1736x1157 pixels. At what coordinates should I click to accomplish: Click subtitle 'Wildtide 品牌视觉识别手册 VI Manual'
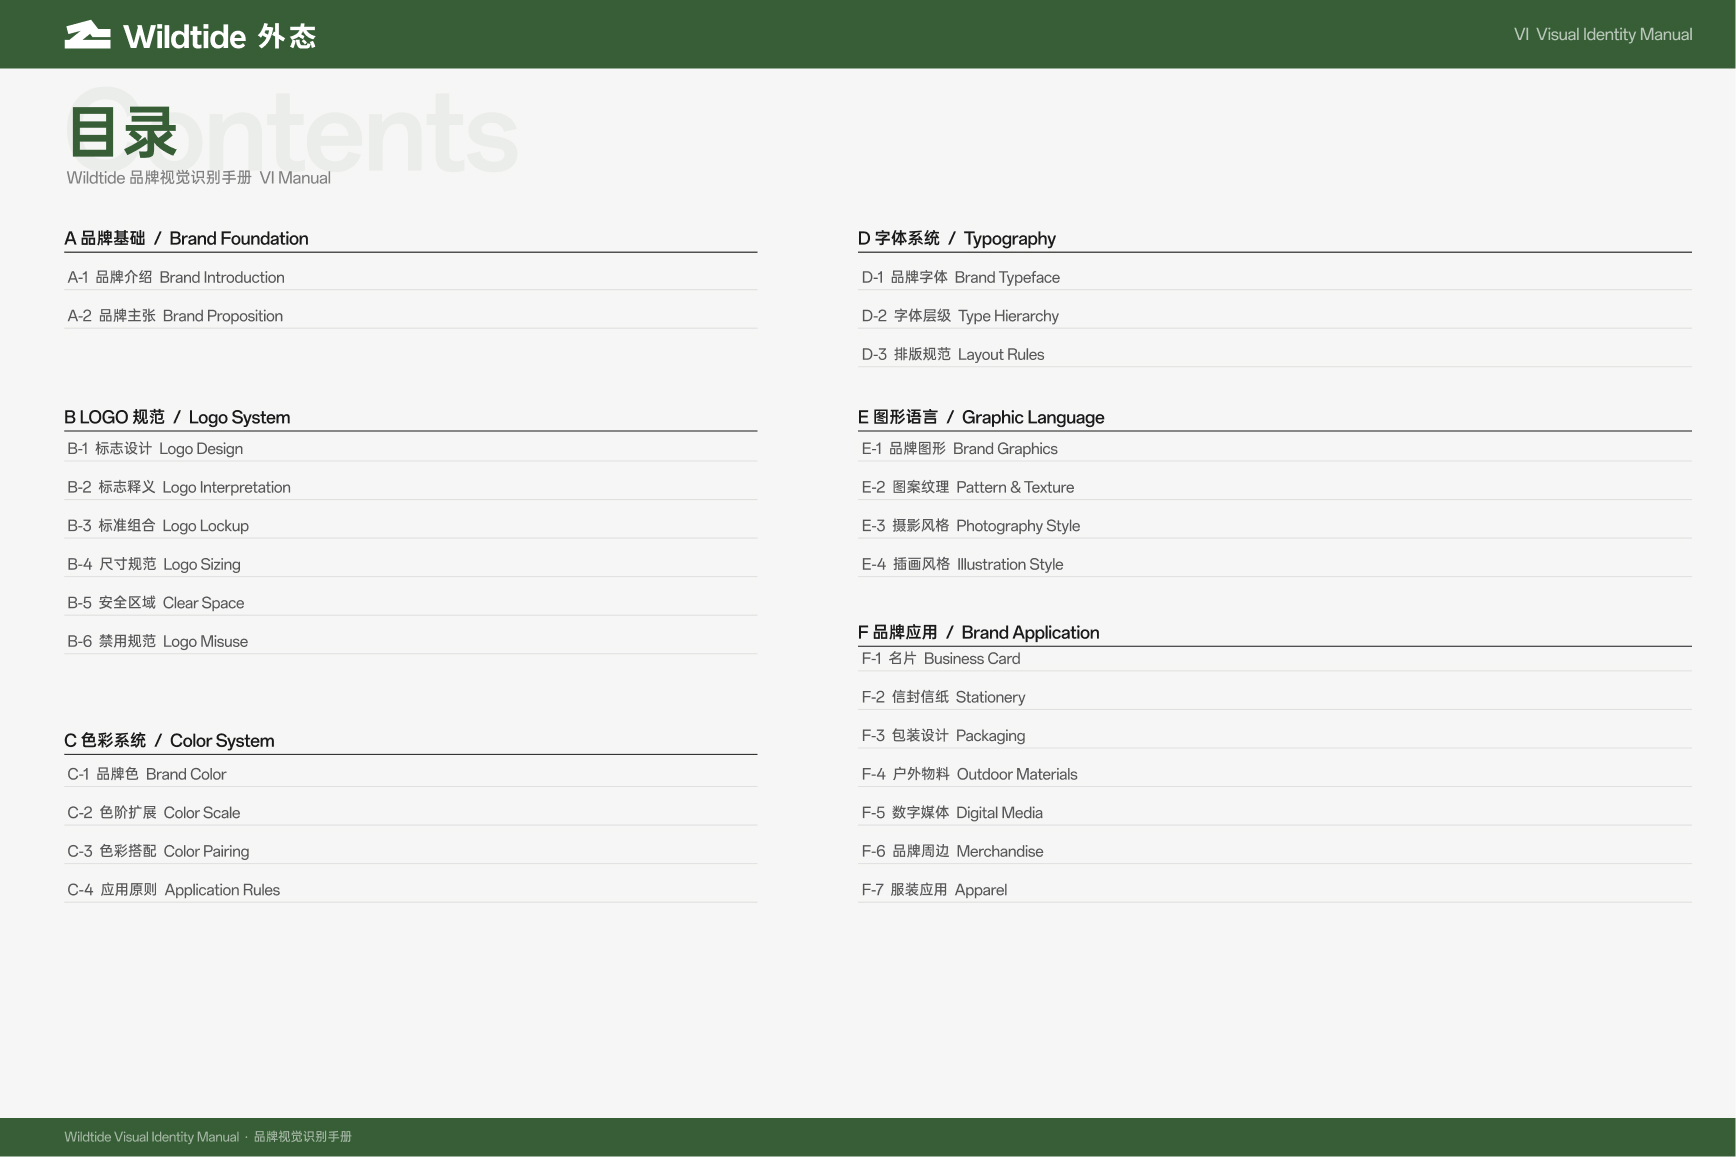coord(199,178)
